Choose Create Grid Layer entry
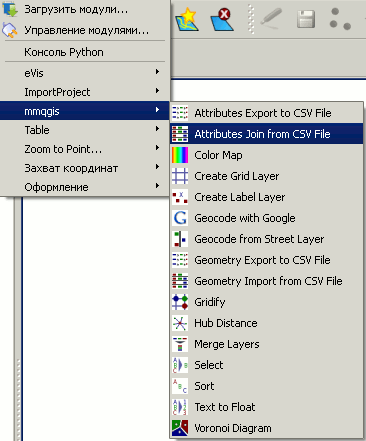The width and height of the screenshot is (366, 441). 267,176
